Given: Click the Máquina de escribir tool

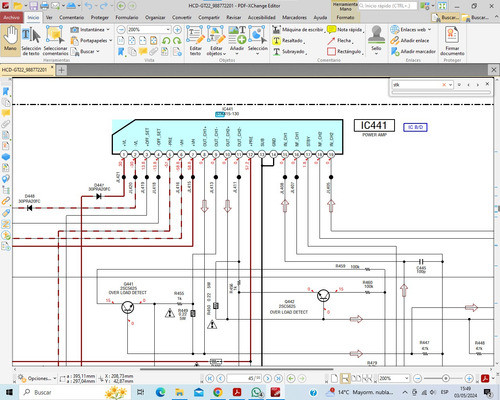Looking at the screenshot, I should [298, 30].
